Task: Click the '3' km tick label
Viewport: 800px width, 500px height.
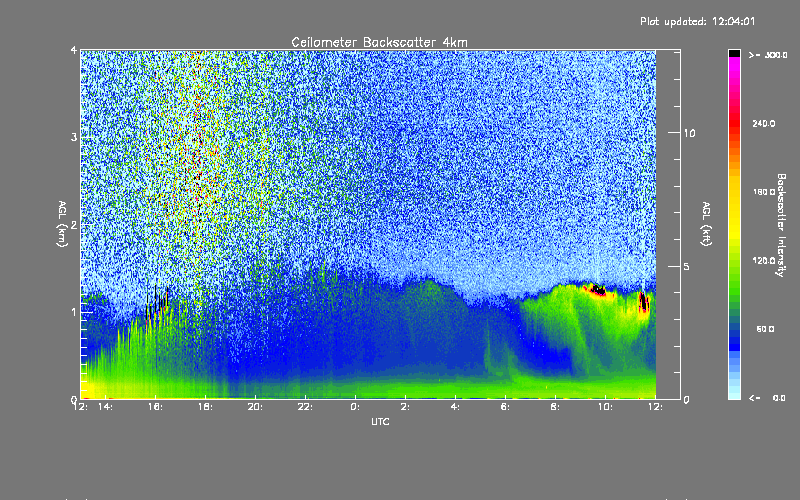Action: click(74, 138)
